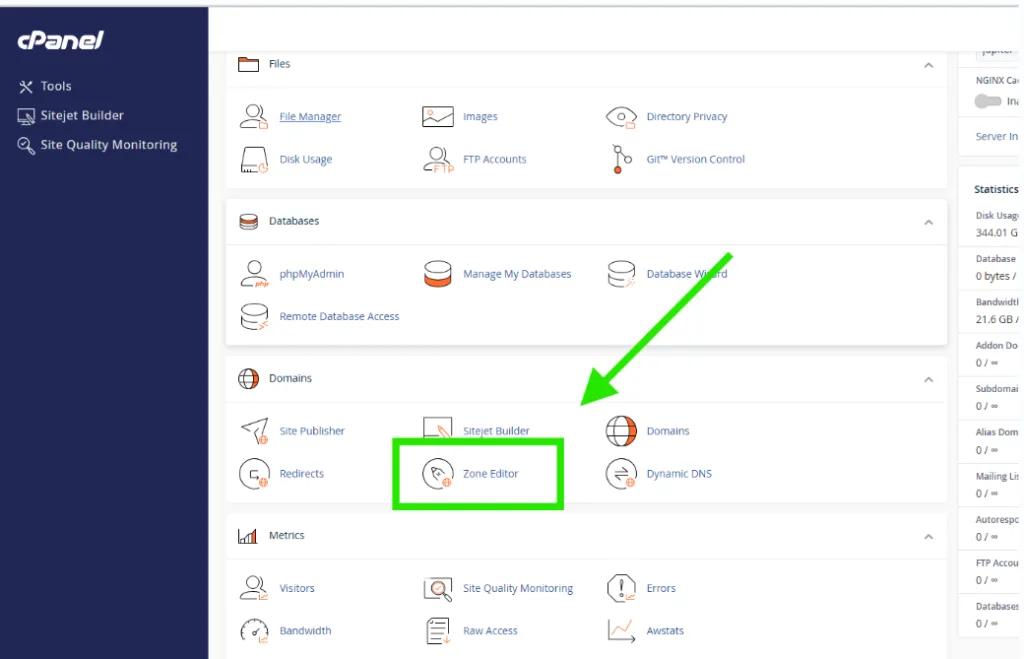Image resolution: width=1024 pixels, height=659 pixels.
Task: Open the File Manager icon
Action: click(254, 117)
